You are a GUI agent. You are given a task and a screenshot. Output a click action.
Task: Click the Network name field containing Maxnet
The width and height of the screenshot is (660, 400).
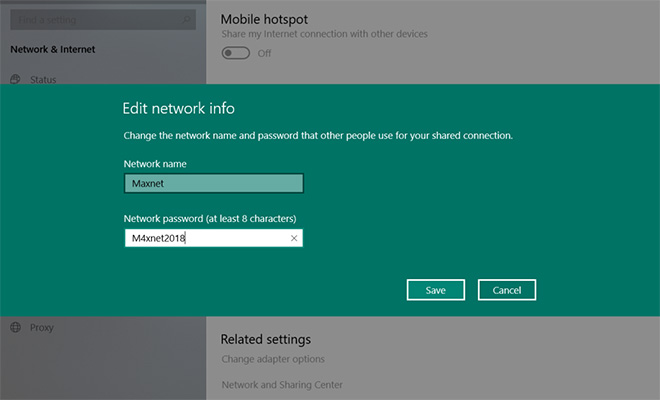(213, 184)
